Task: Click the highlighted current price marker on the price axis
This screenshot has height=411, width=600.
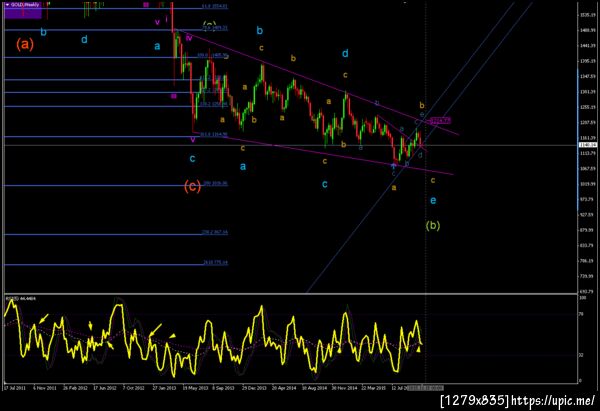Action: coord(588,145)
